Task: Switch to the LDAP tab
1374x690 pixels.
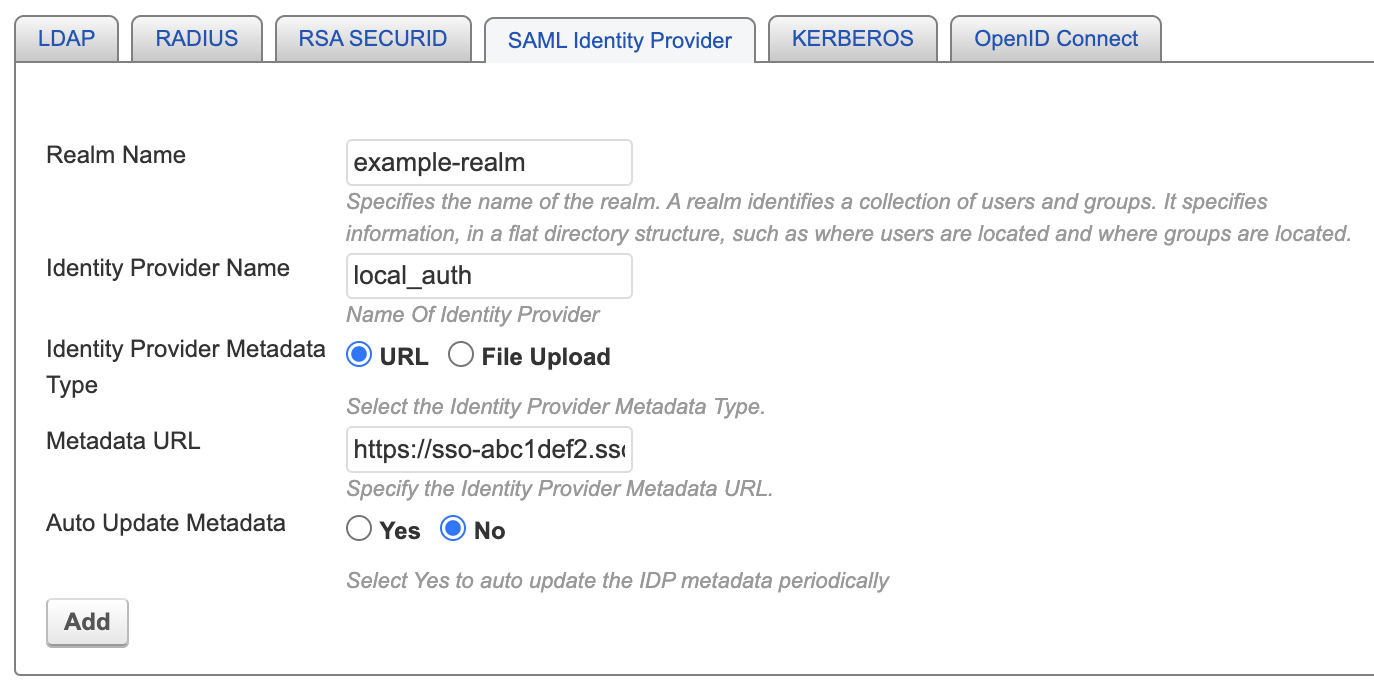Action: [66, 39]
